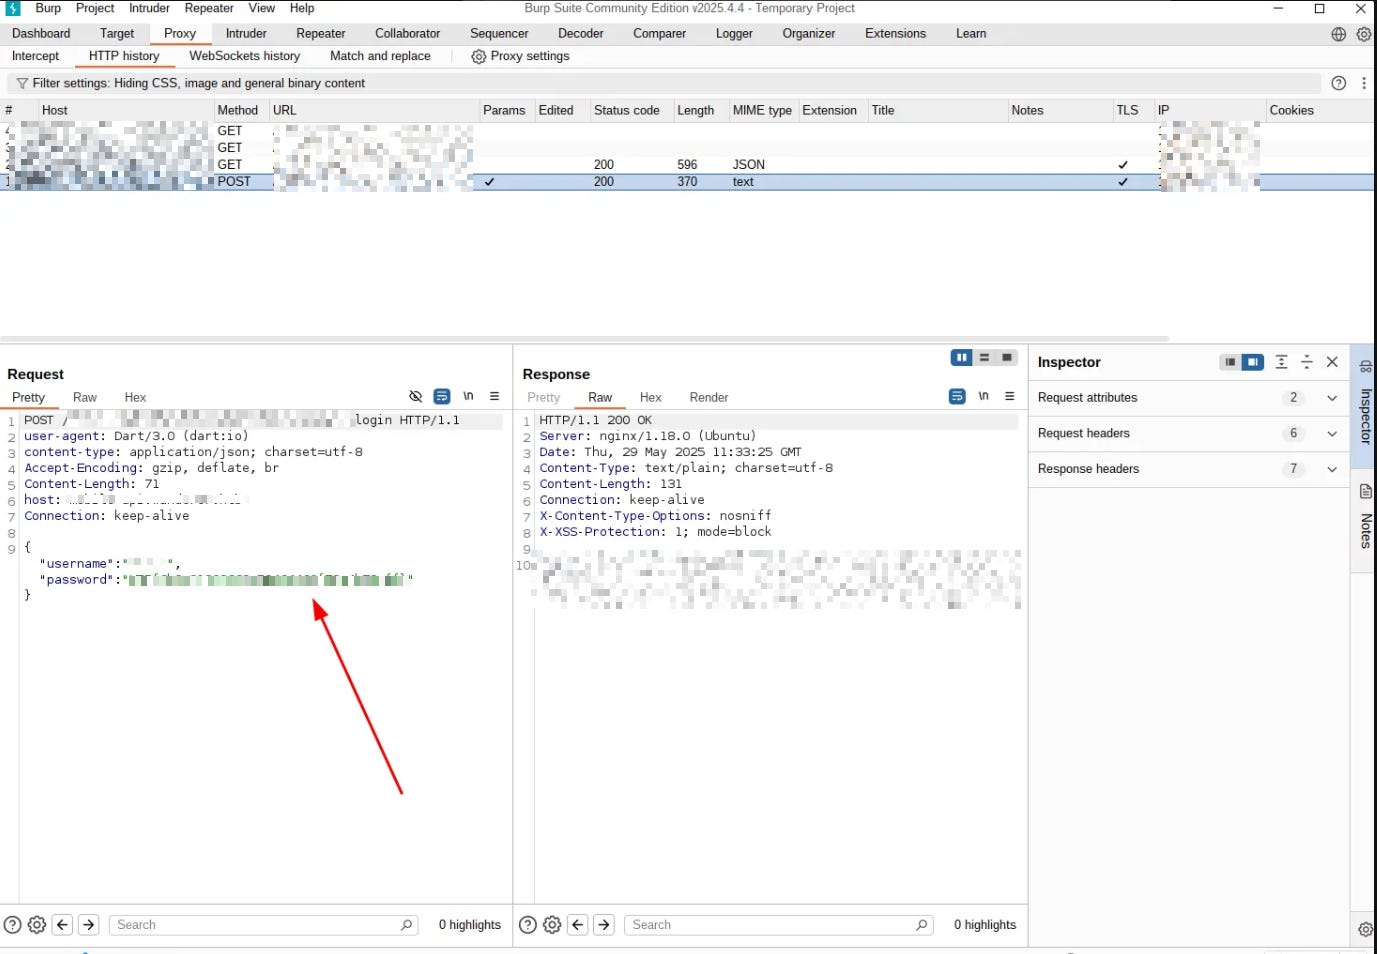Select side-by-side request/response layout
The height and width of the screenshot is (954, 1377).
click(962, 358)
